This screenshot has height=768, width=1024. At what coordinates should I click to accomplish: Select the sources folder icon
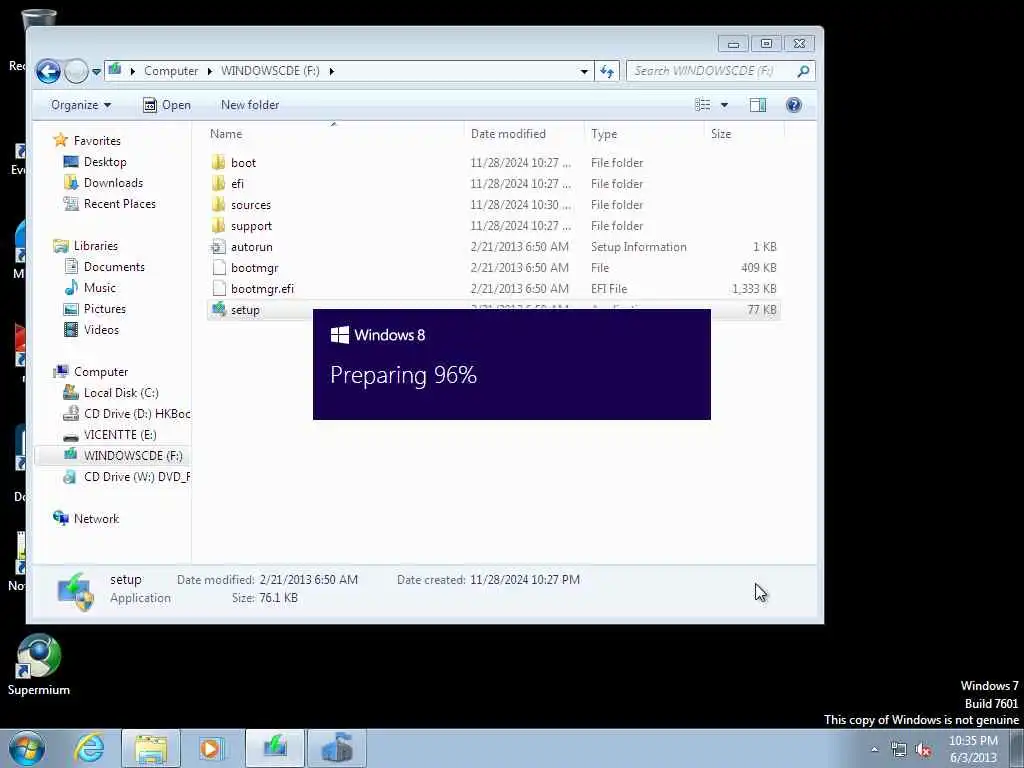219,204
